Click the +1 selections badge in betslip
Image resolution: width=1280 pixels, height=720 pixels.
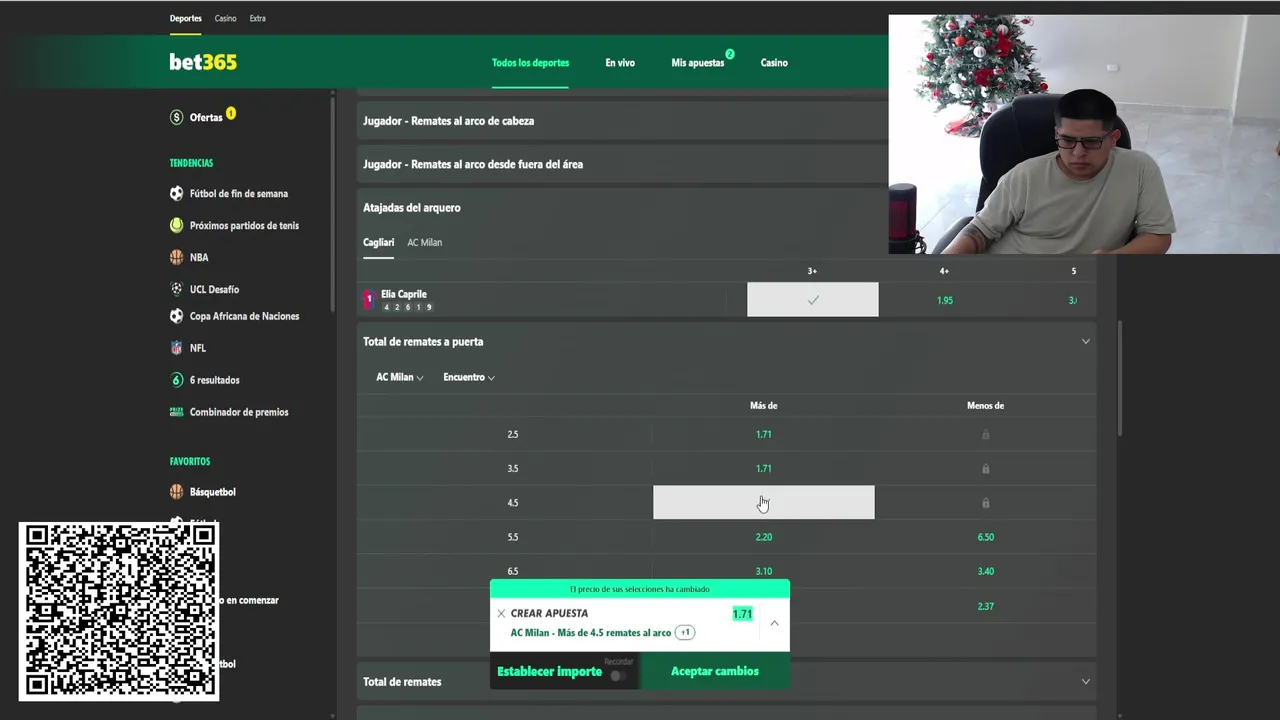pyautogui.click(x=685, y=632)
